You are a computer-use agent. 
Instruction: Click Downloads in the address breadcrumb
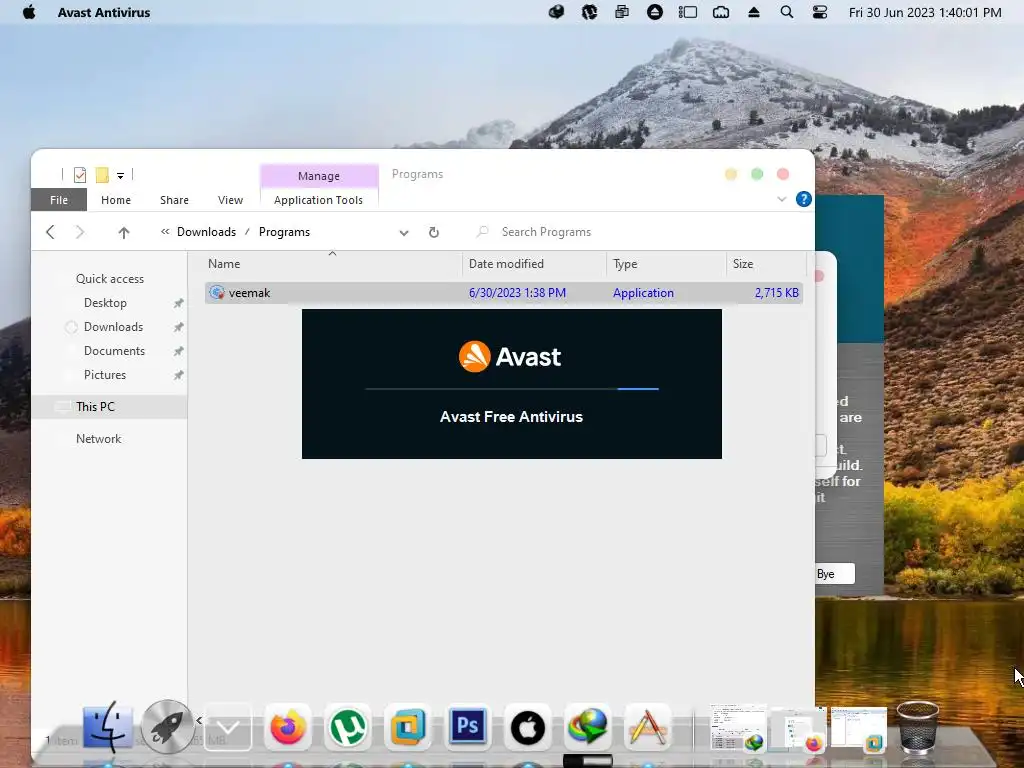click(x=206, y=232)
